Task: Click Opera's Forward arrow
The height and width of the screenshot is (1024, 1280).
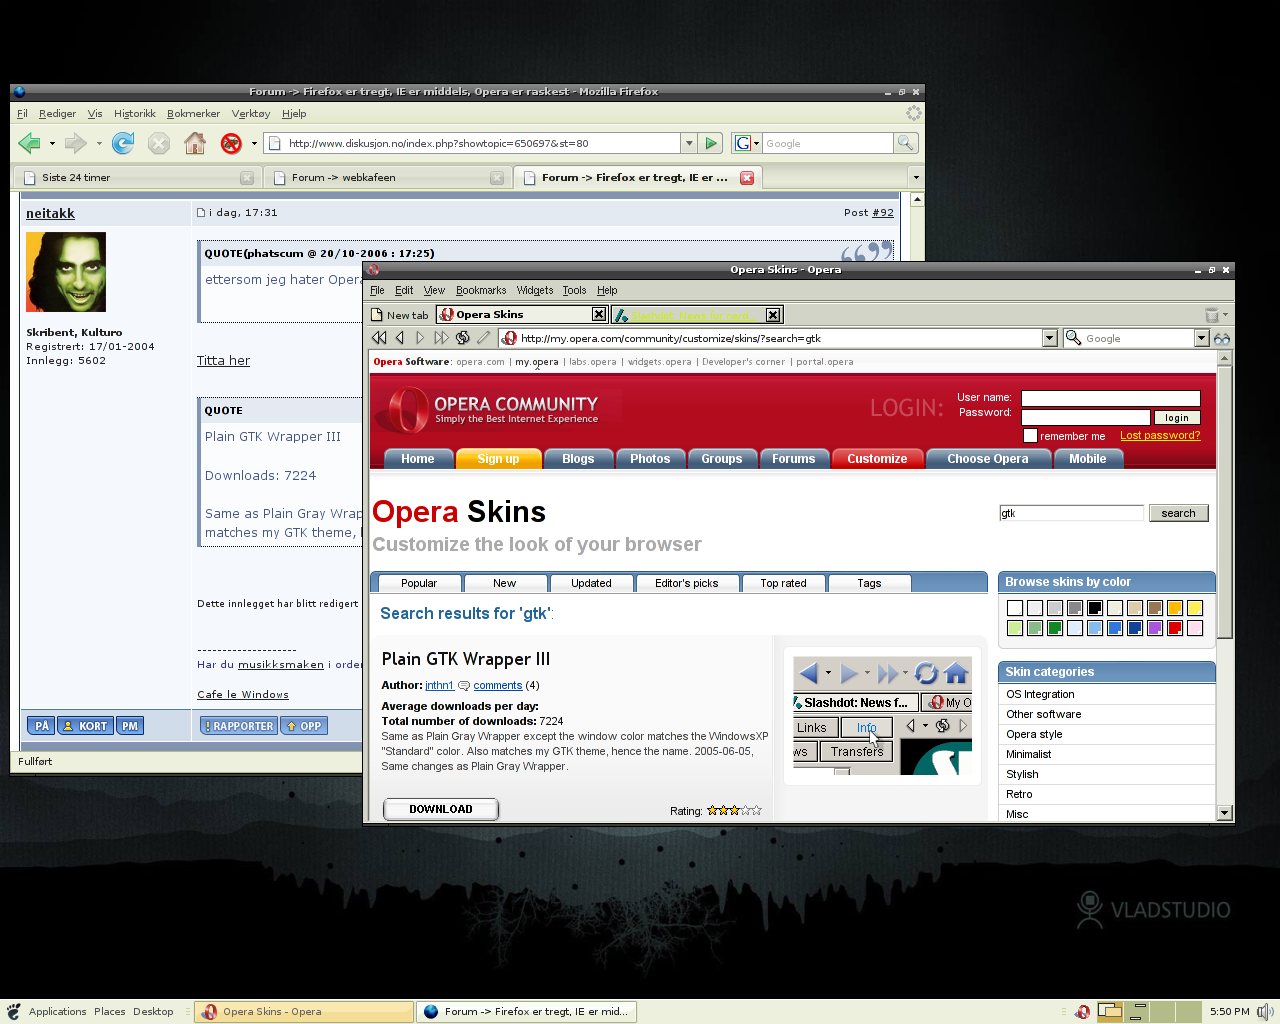Action: coord(420,338)
